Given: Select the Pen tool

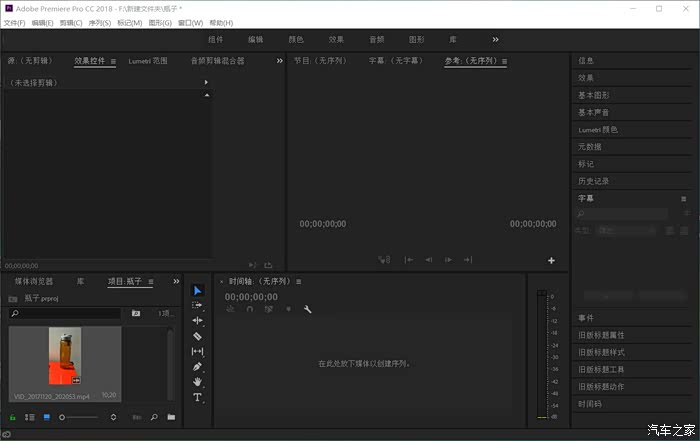Looking at the screenshot, I should (197, 366).
